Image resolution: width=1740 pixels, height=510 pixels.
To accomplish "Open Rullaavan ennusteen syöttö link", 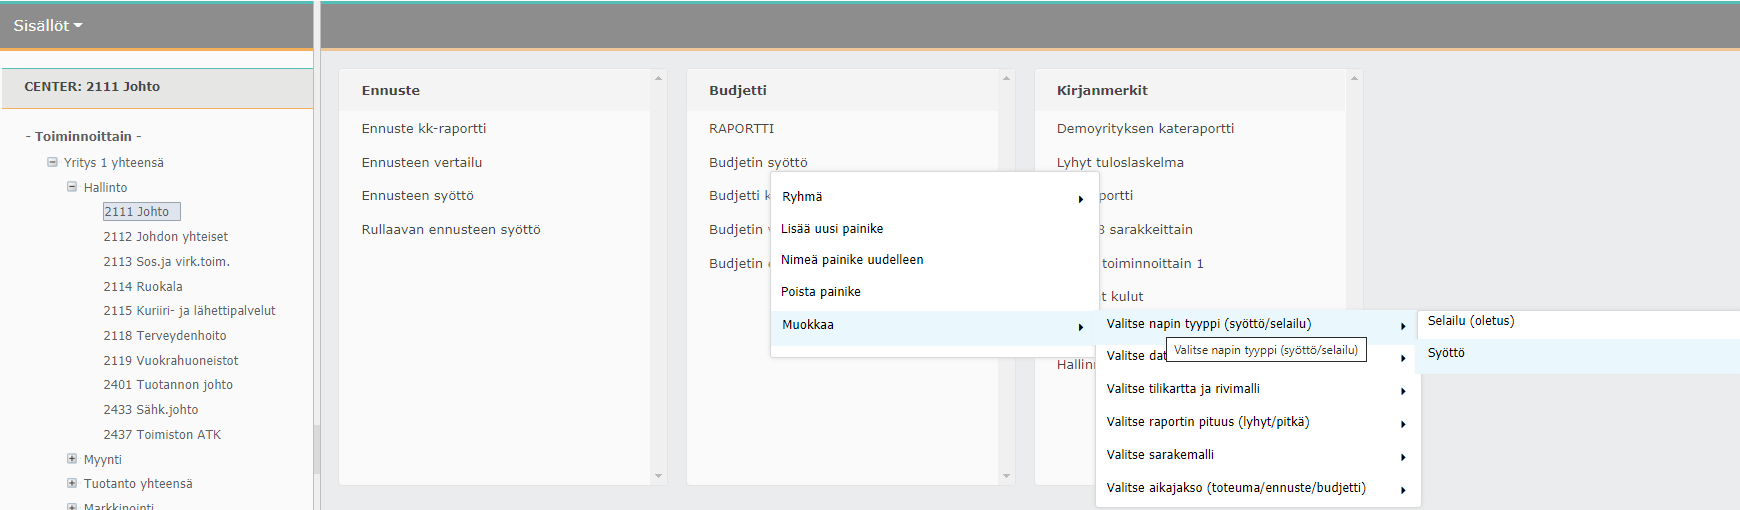I will tap(451, 230).
